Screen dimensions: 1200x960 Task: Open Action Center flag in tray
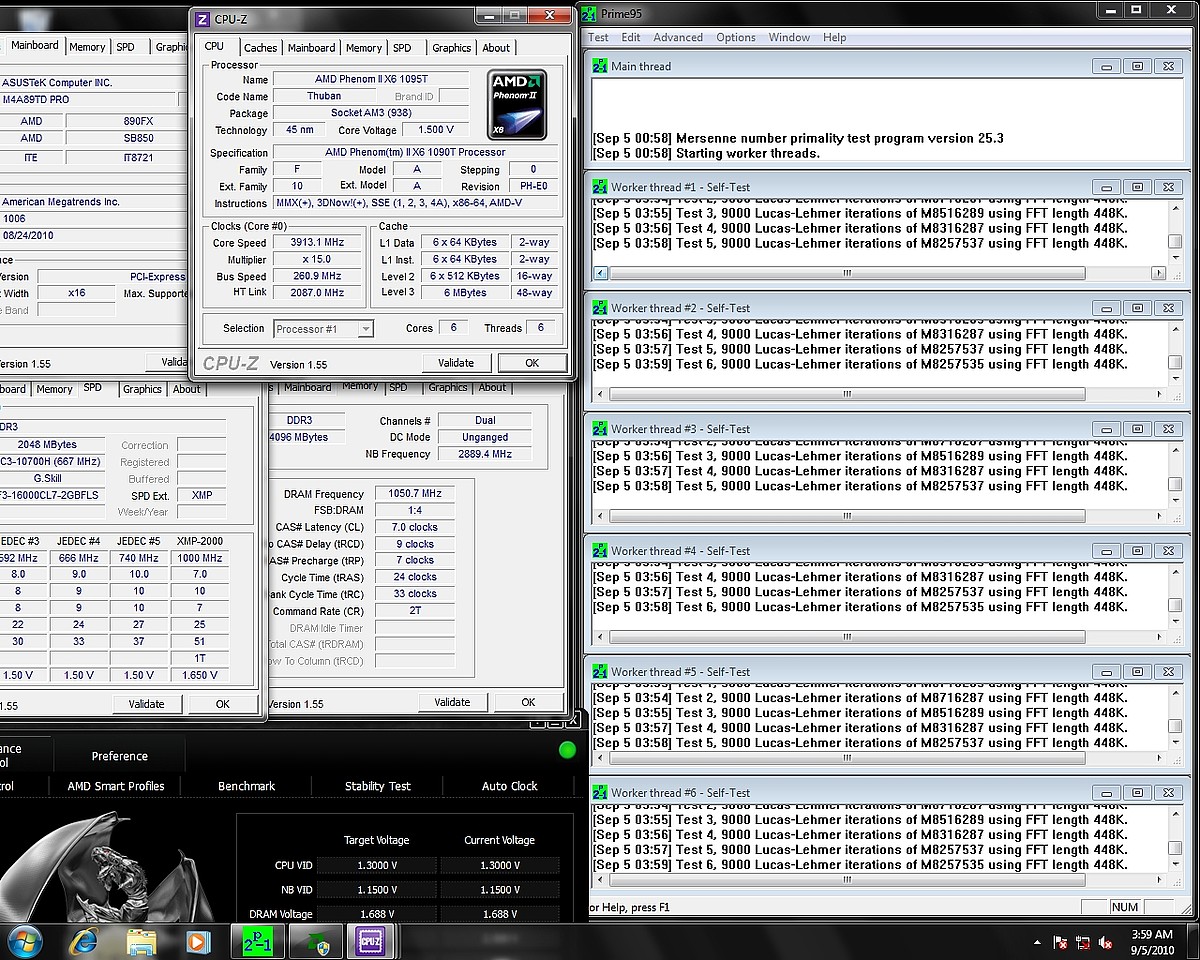pos(1062,942)
